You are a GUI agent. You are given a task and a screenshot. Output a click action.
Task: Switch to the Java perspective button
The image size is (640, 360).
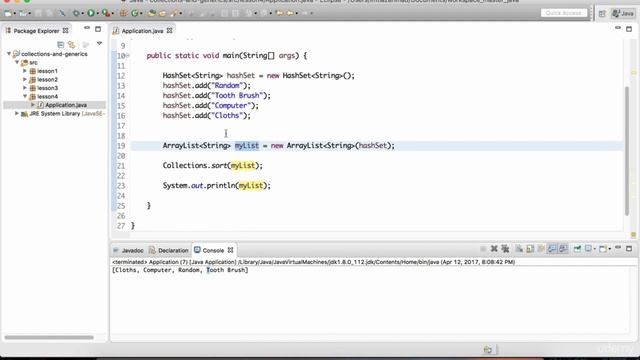point(623,13)
